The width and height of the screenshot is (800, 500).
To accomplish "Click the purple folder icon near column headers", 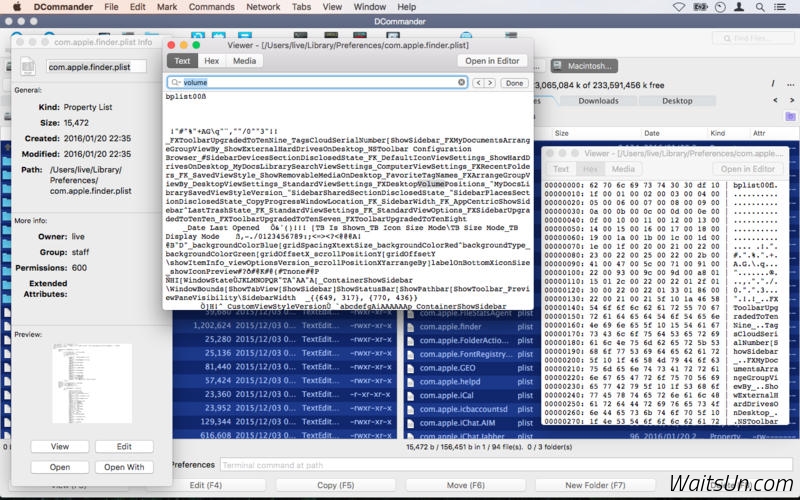I will point(790,116).
